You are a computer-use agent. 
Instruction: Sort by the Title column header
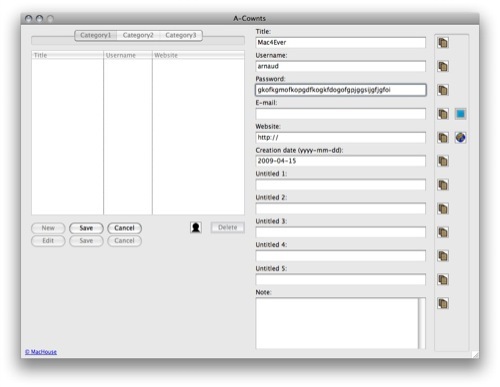coord(67,55)
